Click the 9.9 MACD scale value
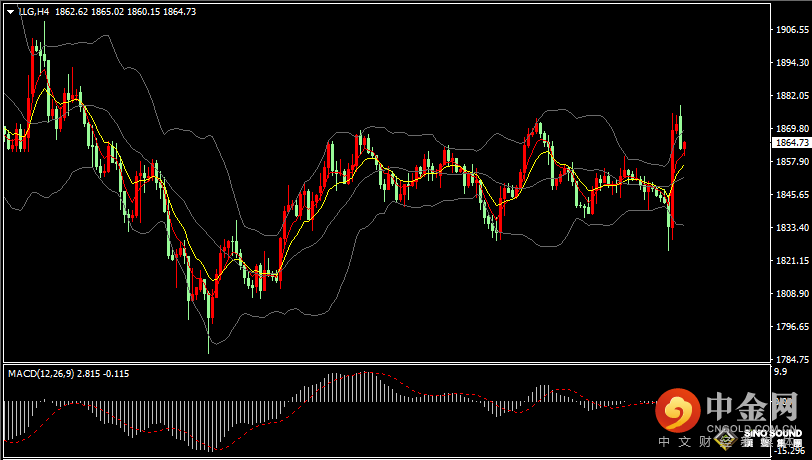The image size is (812, 460). [780, 371]
